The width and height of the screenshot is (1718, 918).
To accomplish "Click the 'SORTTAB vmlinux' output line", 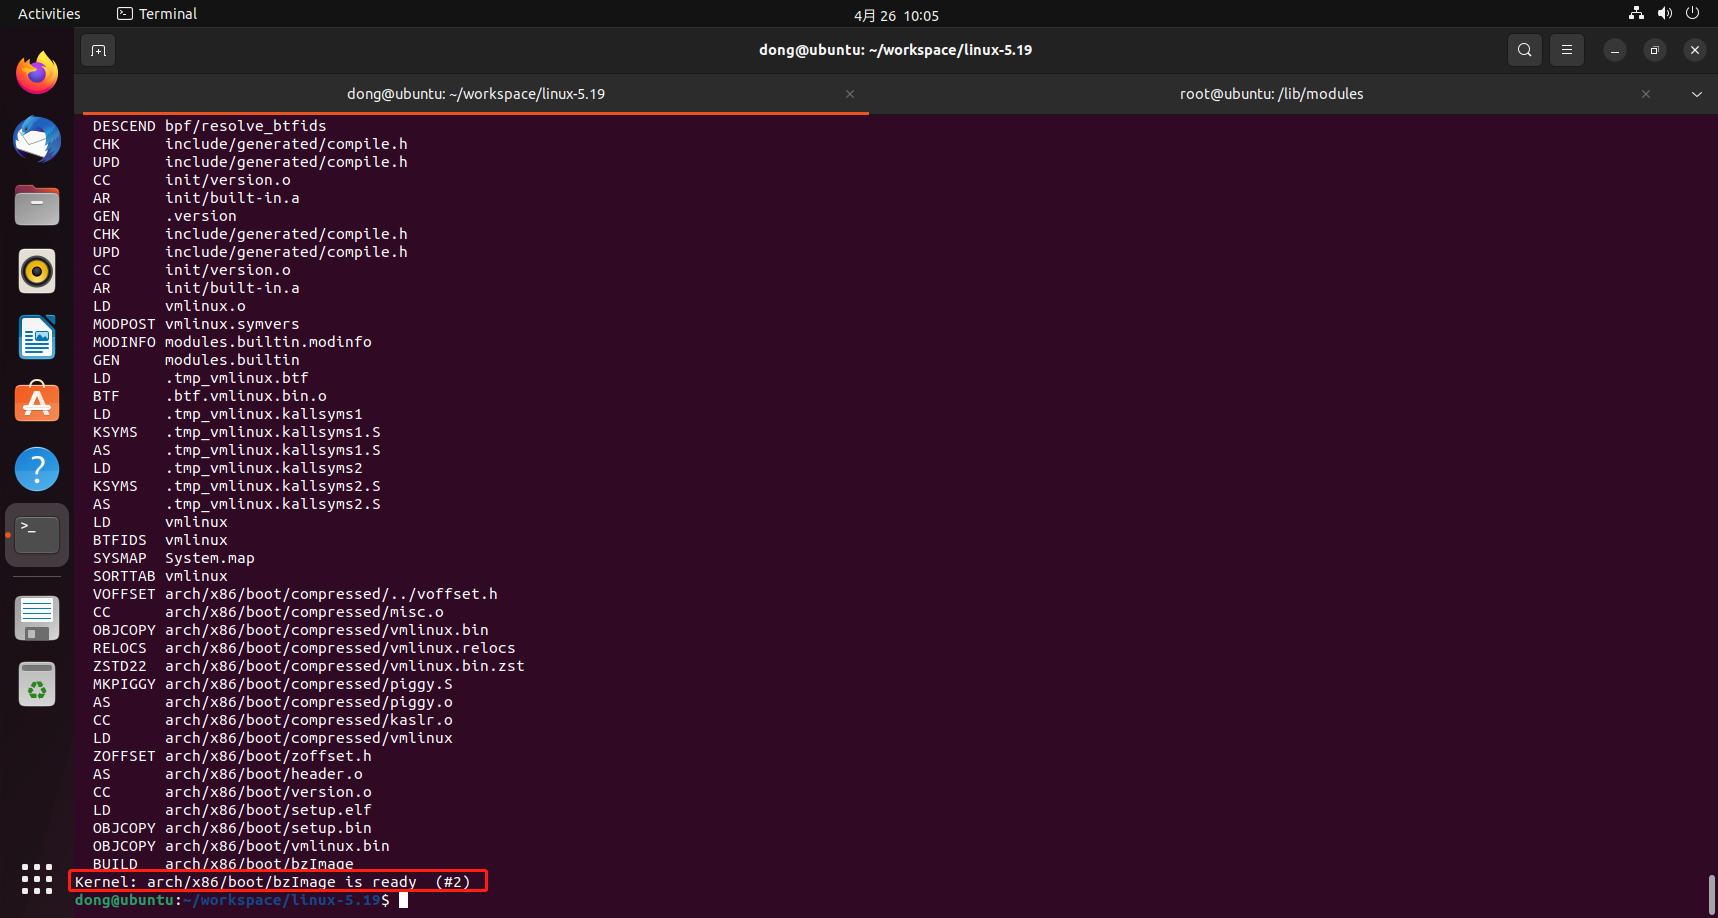I will 160,576.
